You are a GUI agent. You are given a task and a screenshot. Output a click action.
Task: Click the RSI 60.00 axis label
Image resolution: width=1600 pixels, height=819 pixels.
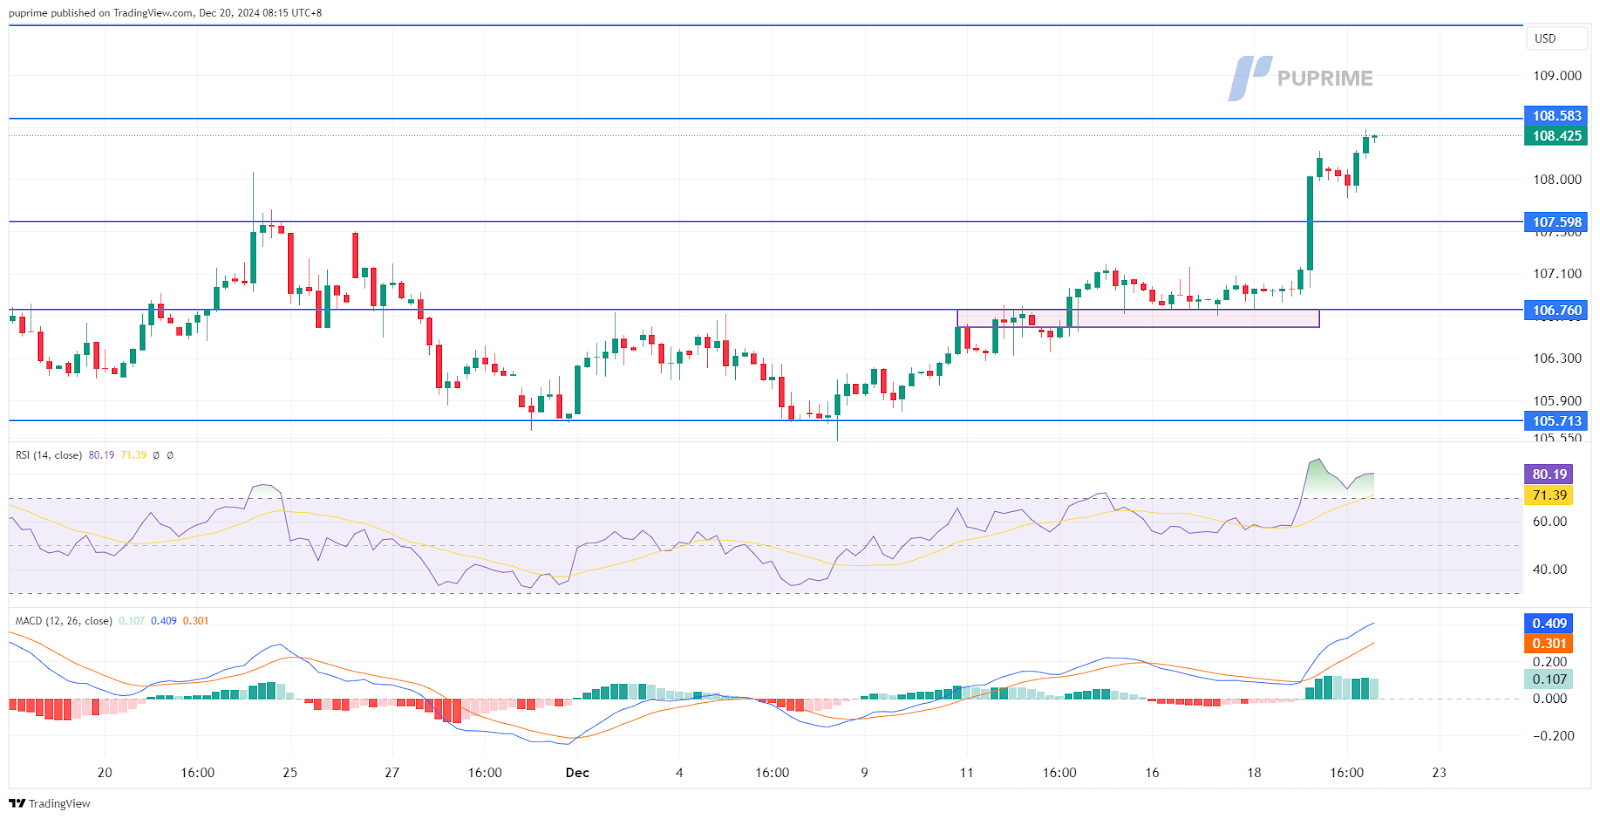pyautogui.click(x=1550, y=522)
